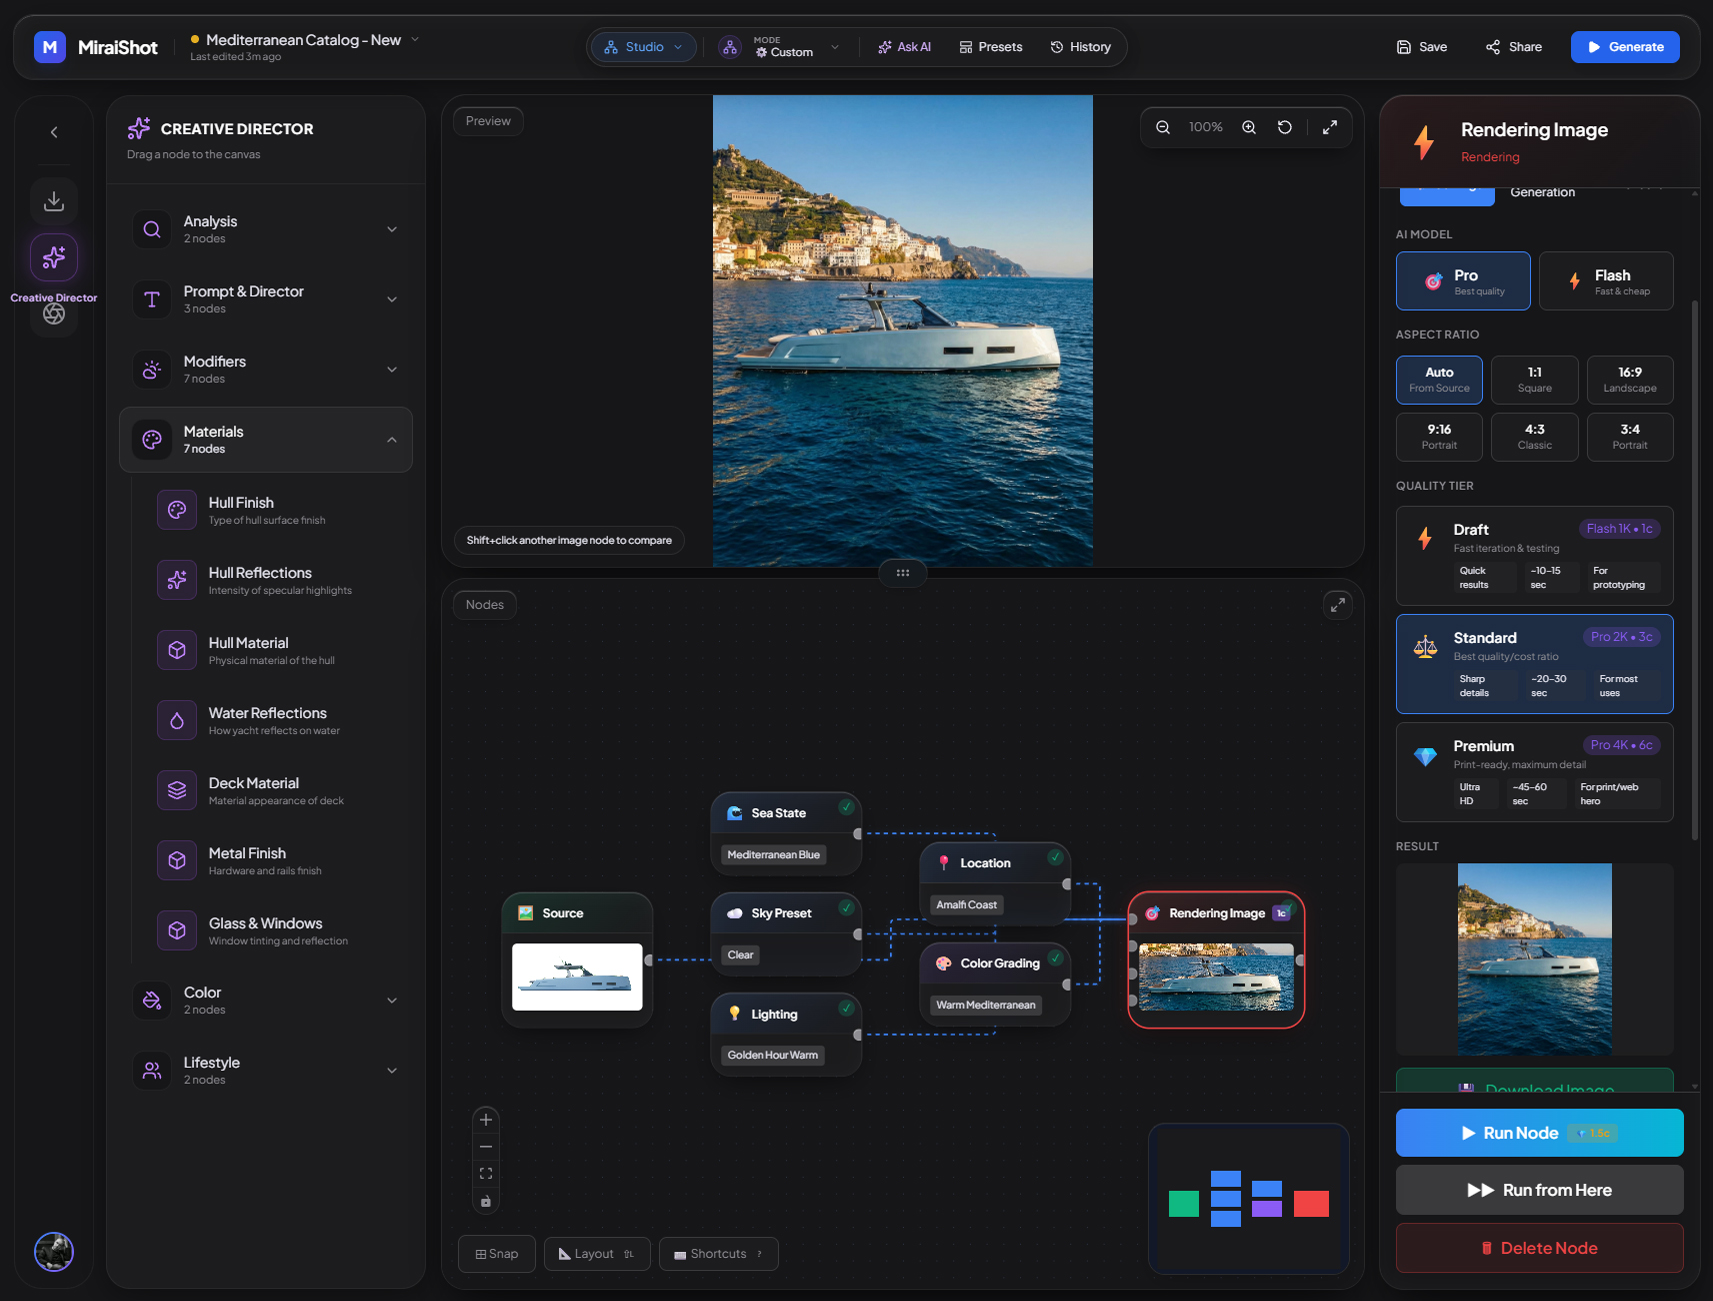
Task: Toggle the checkmark on the Sea State node
Action: tap(845, 807)
